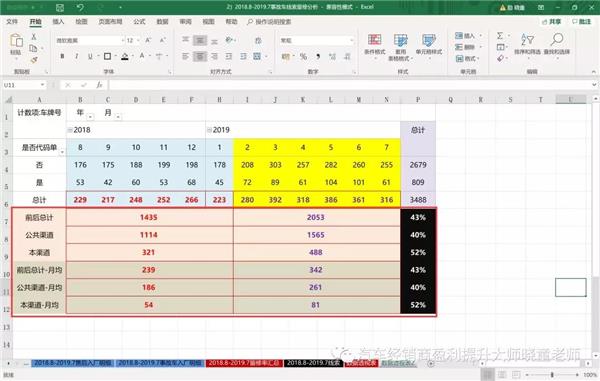Viewport: 600px width, 381px height.
Task: Click the Undo arrow icon
Action: (80, 7)
